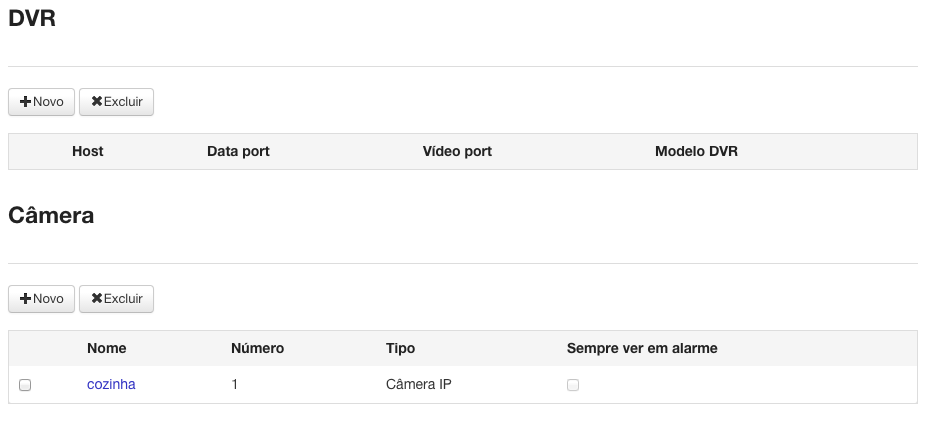Screen dimensions: 937x426
Task: Select the cozinha row checkbox
Action: click(x=25, y=385)
